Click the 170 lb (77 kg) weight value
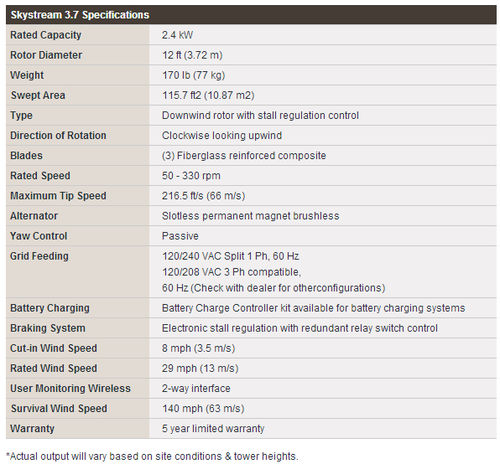Image resolution: width=500 pixels, height=464 pixels. (193, 75)
